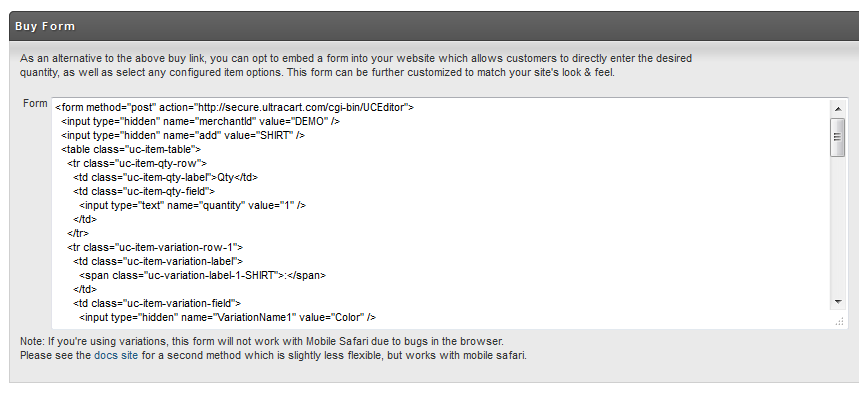Click the textarea resize grip handle
This screenshot has height=393, width=859.
pyautogui.click(x=839, y=322)
